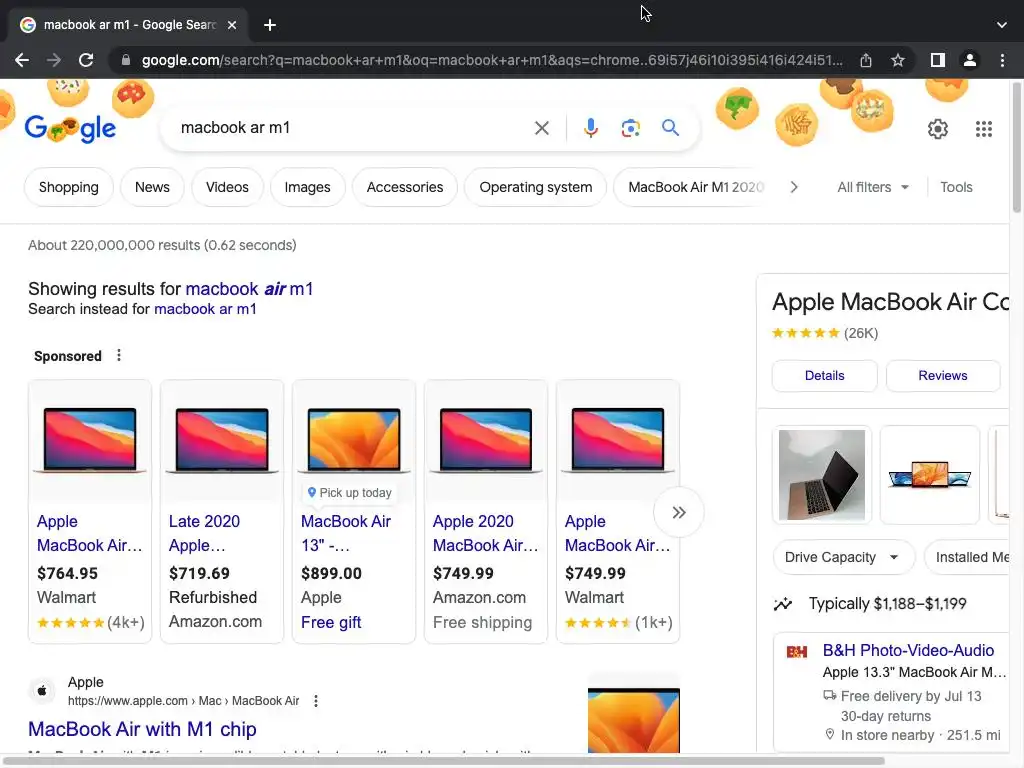Expand the Installed Memory dropdown

(x=968, y=557)
